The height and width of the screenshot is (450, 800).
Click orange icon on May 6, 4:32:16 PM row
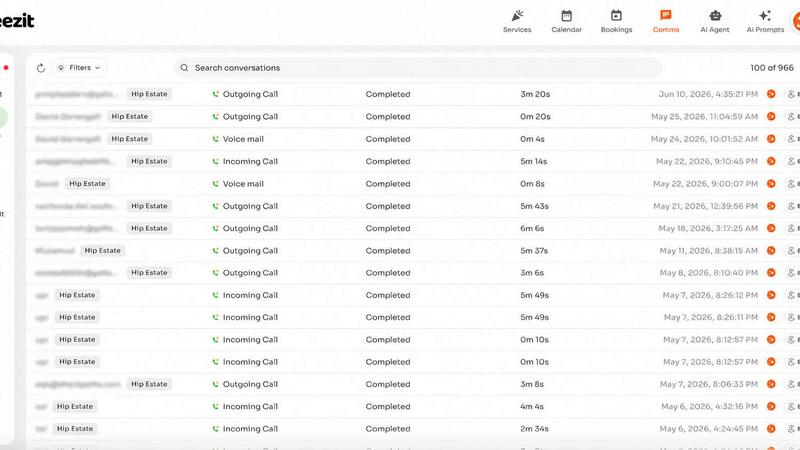[771, 406]
